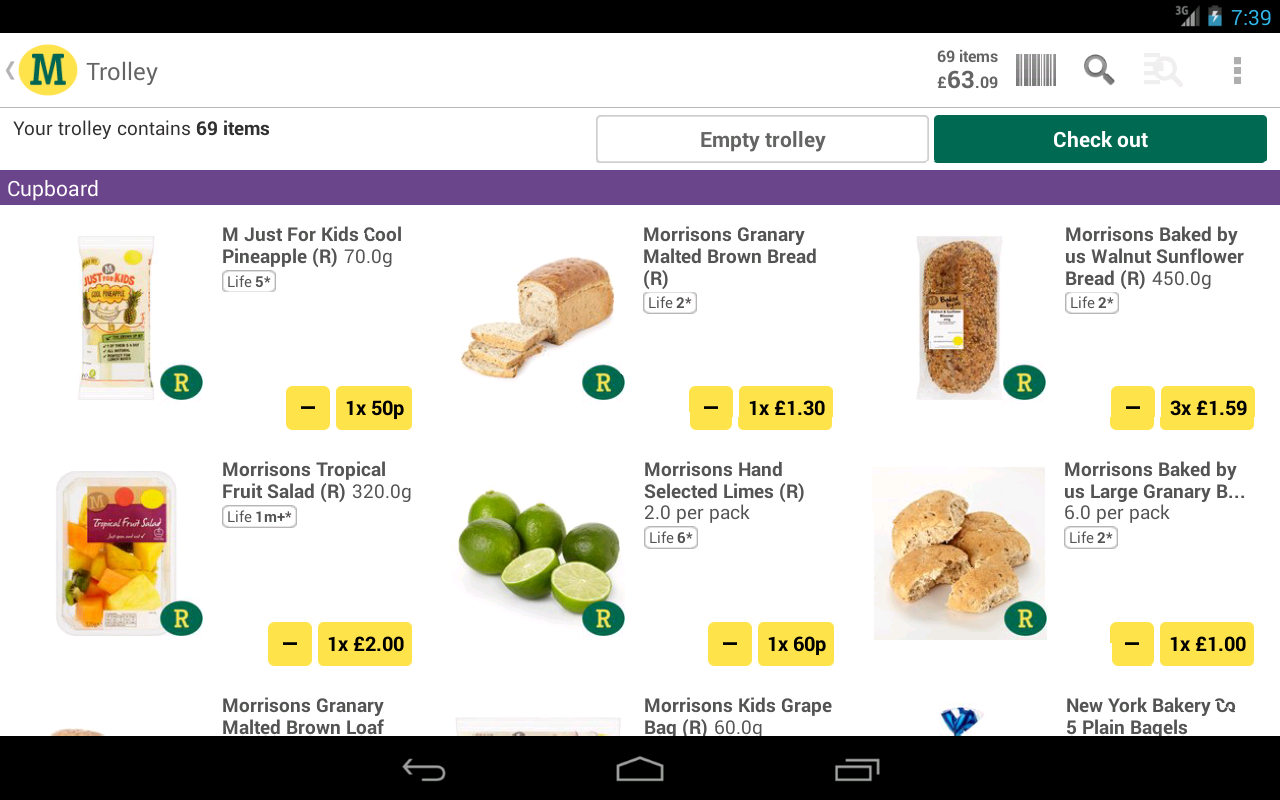
Task: Click the Empty trolley button
Action: click(762, 140)
